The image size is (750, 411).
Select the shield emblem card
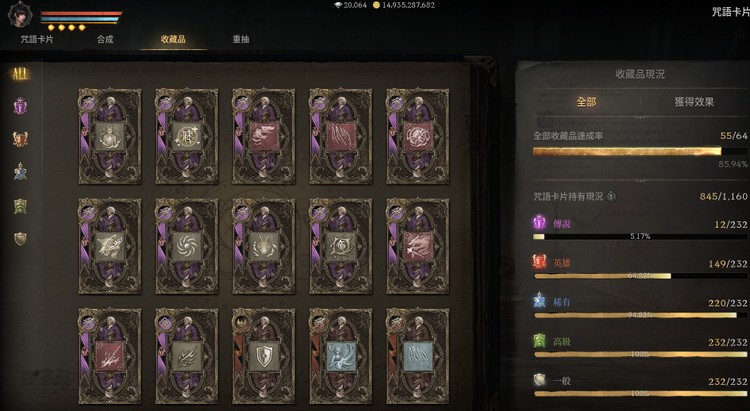(x=264, y=356)
